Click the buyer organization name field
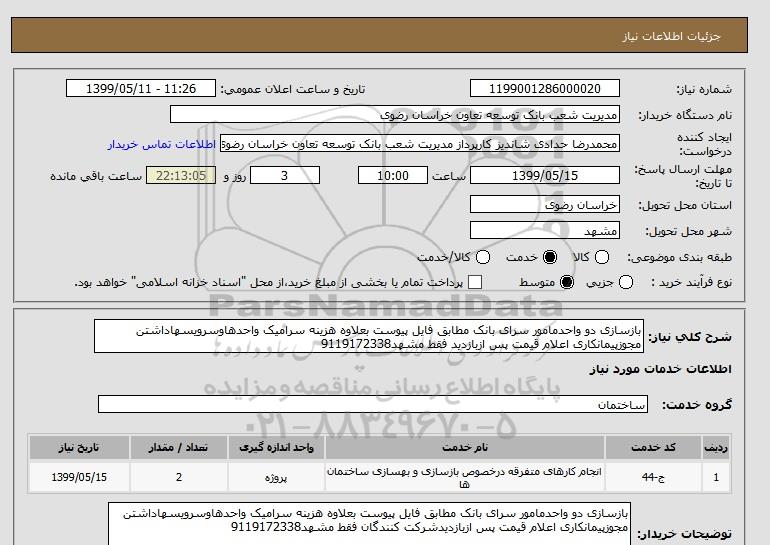This screenshot has height=545, width=770. tap(395, 115)
